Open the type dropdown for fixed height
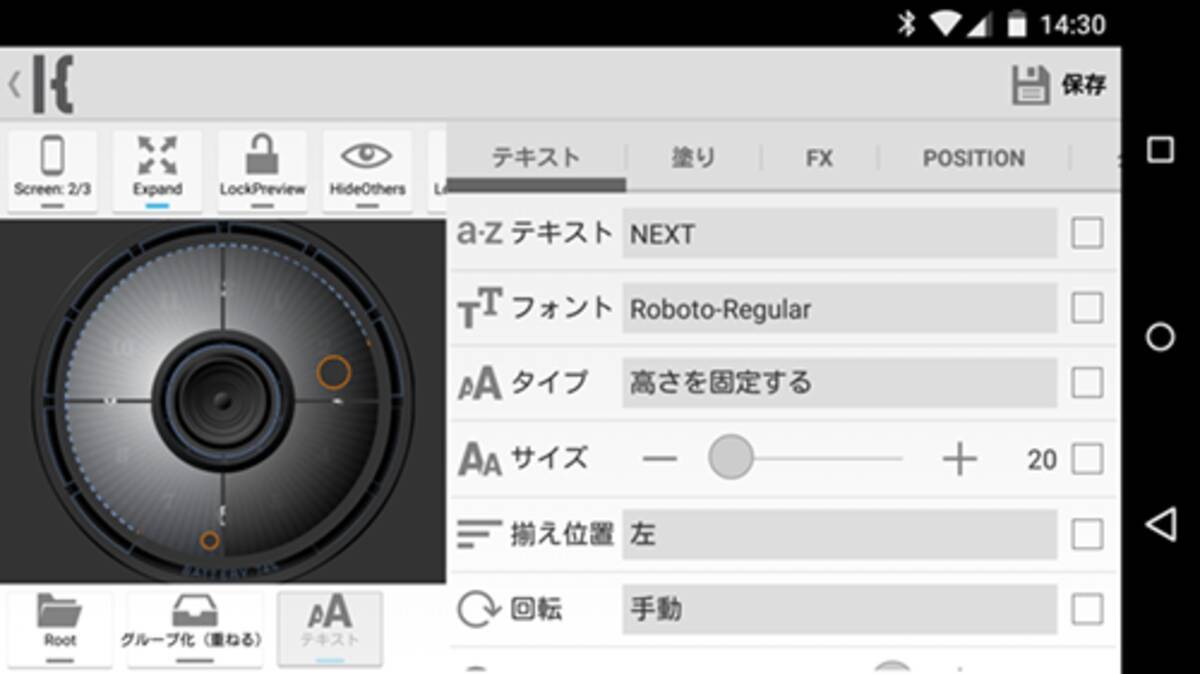The width and height of the screenshot is (1200, 674). (x=838, y=383)
